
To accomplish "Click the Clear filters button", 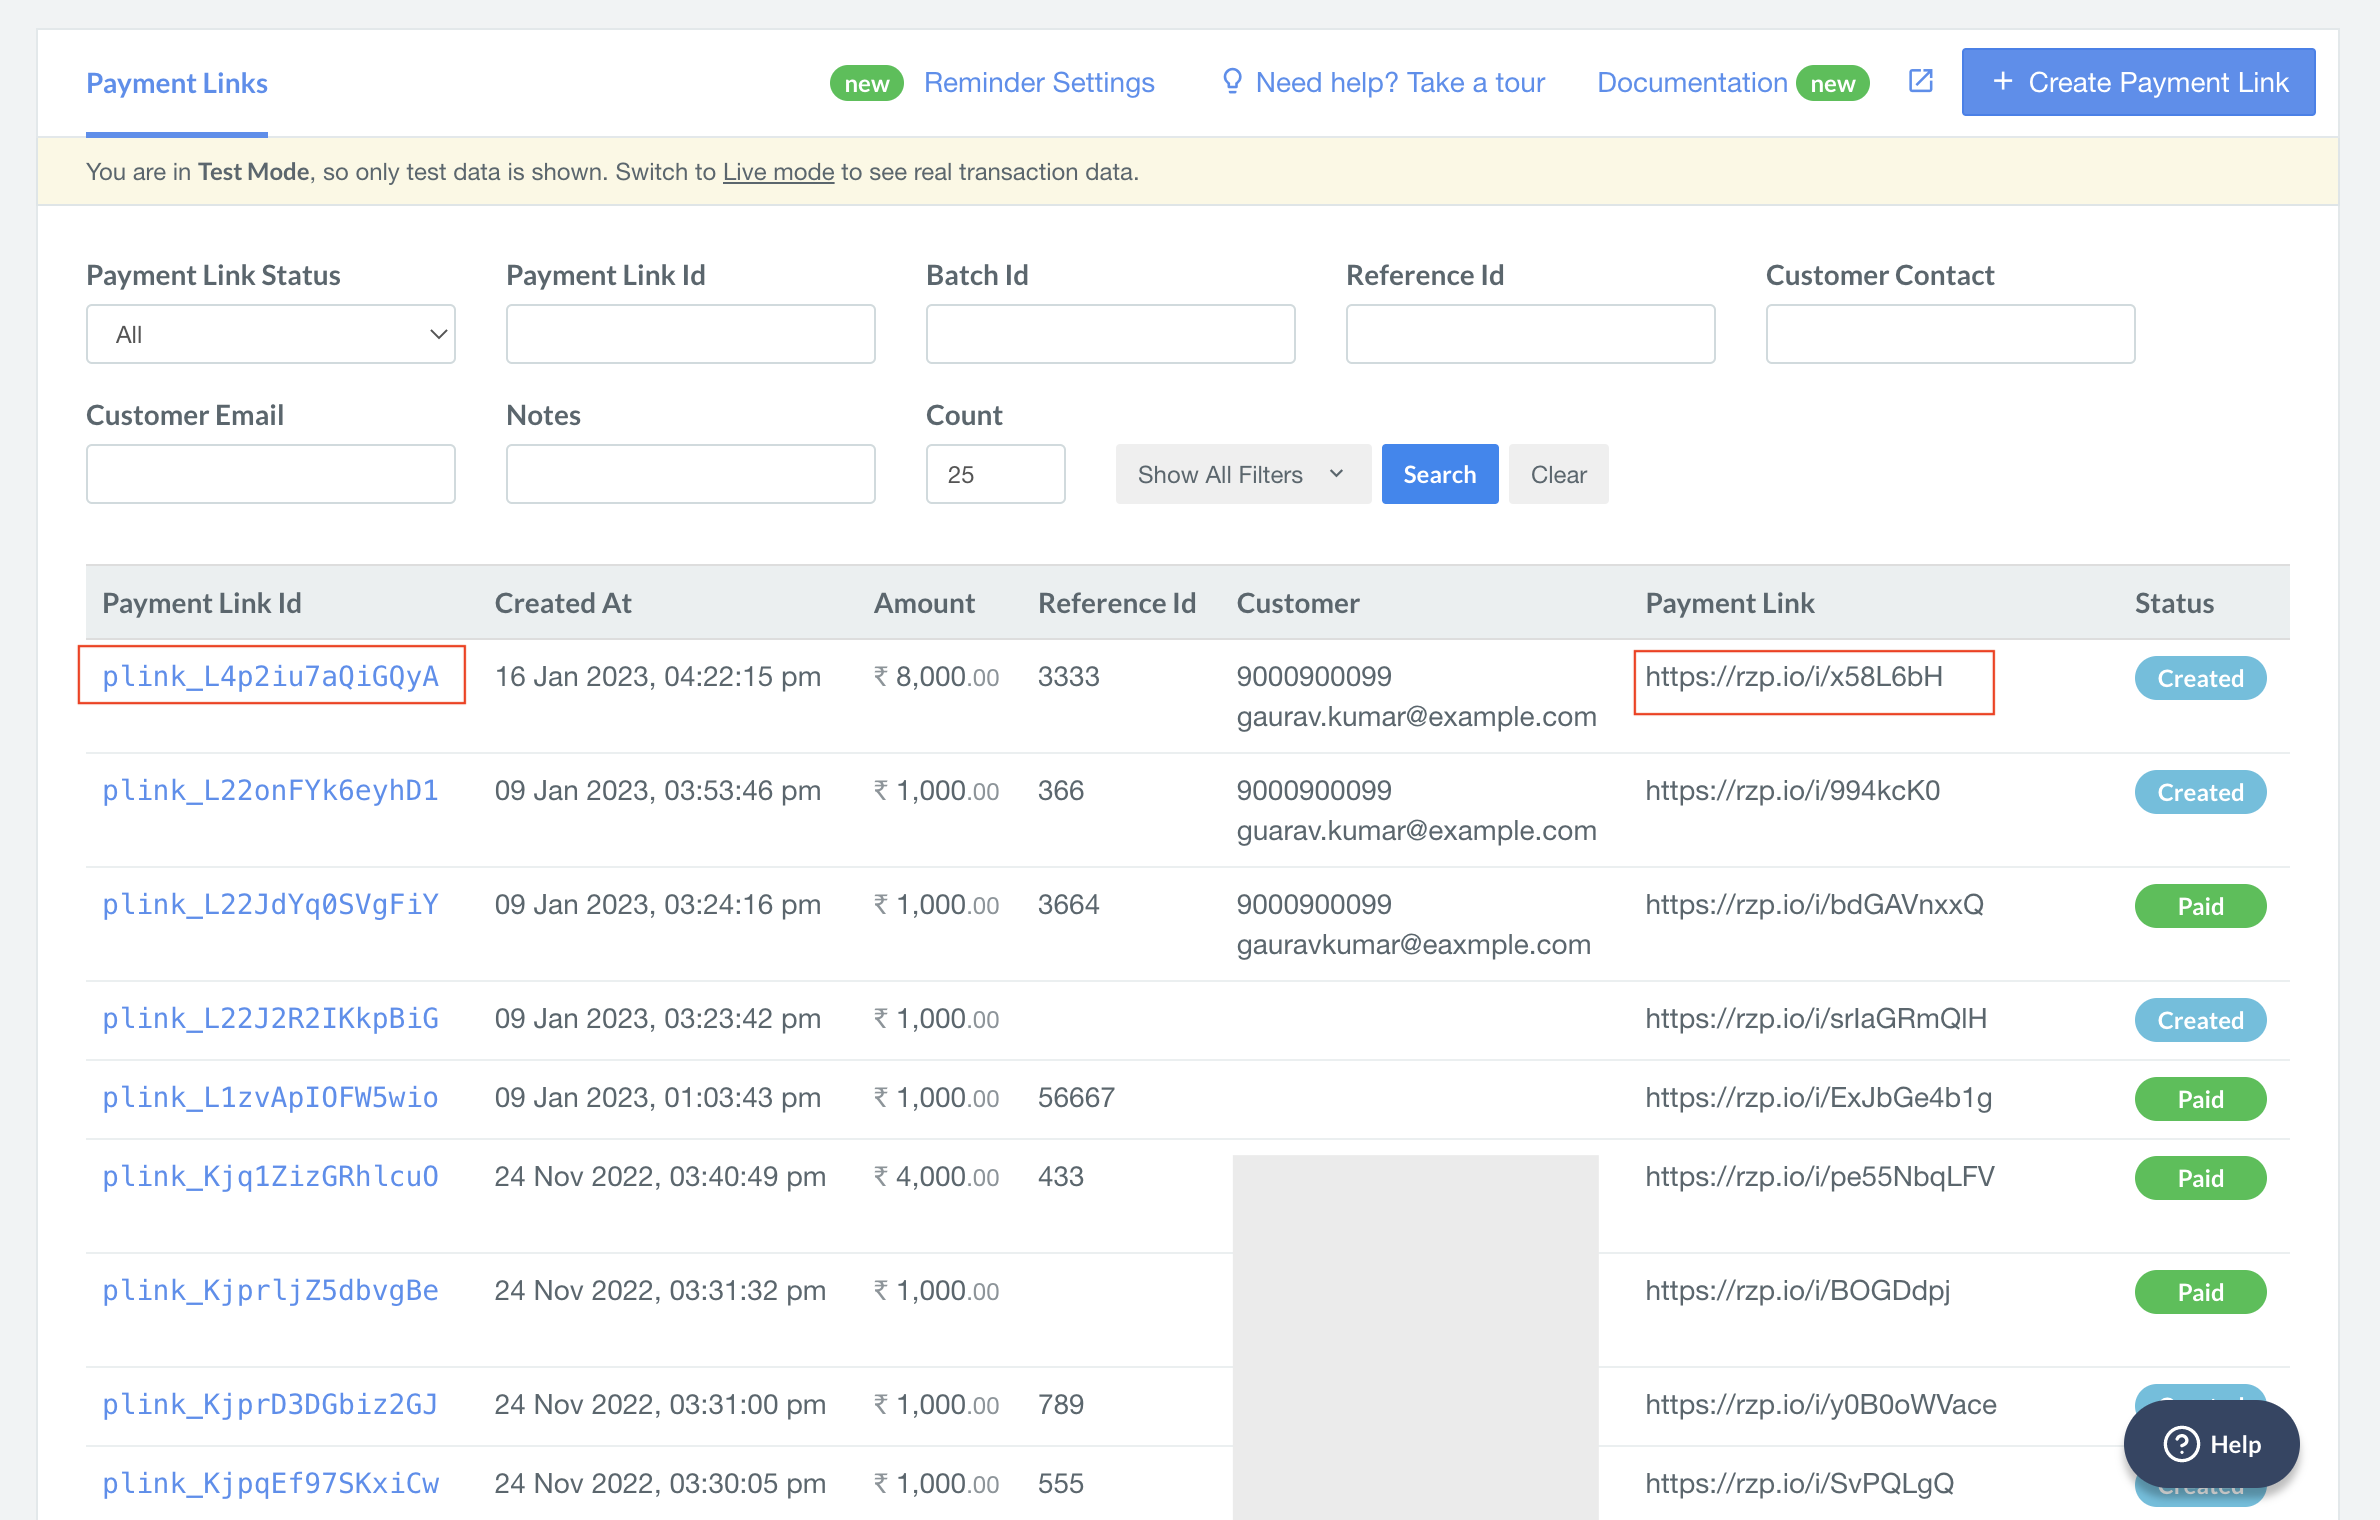I will pyautogui.click(x=1558, y=474).
